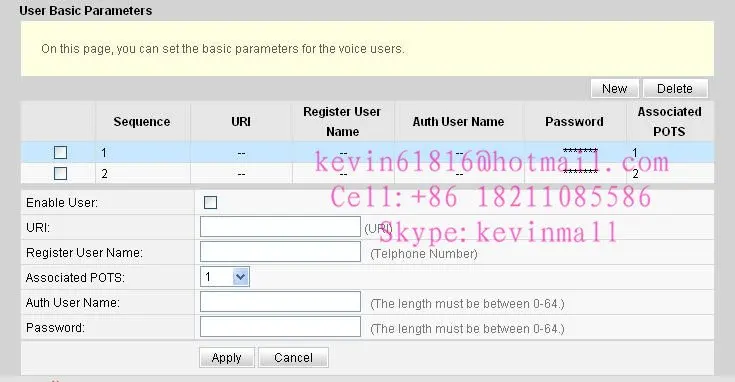Focus the Password input field
This screenshot has width=735, height=382.
[280, 327]
